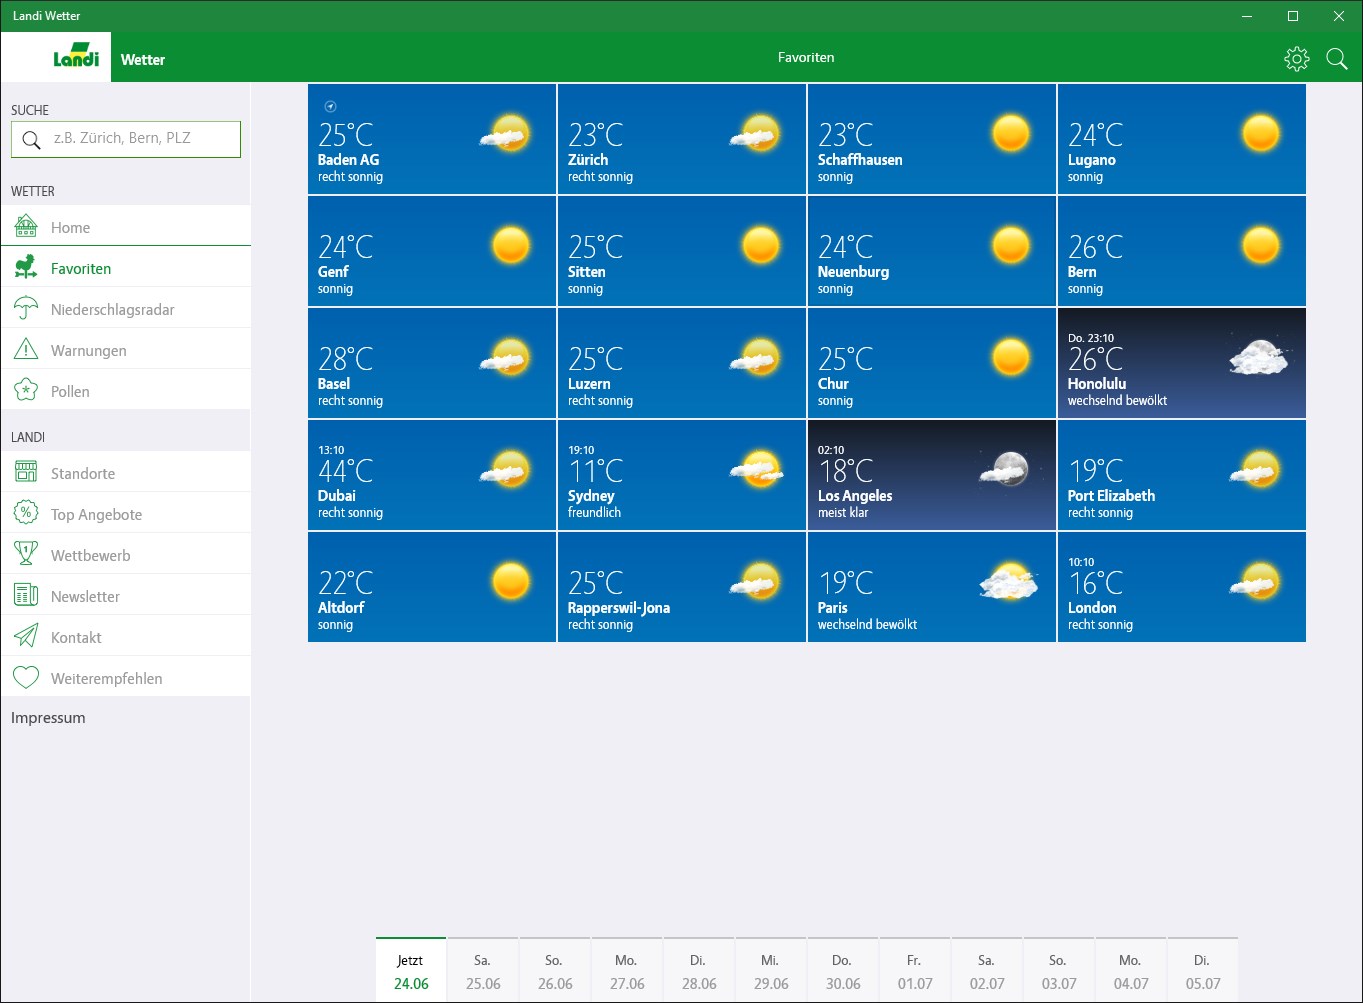Click the Weiterempfehlen heart icon
The image size is (1363, 1003).
[x=26, y=678]
